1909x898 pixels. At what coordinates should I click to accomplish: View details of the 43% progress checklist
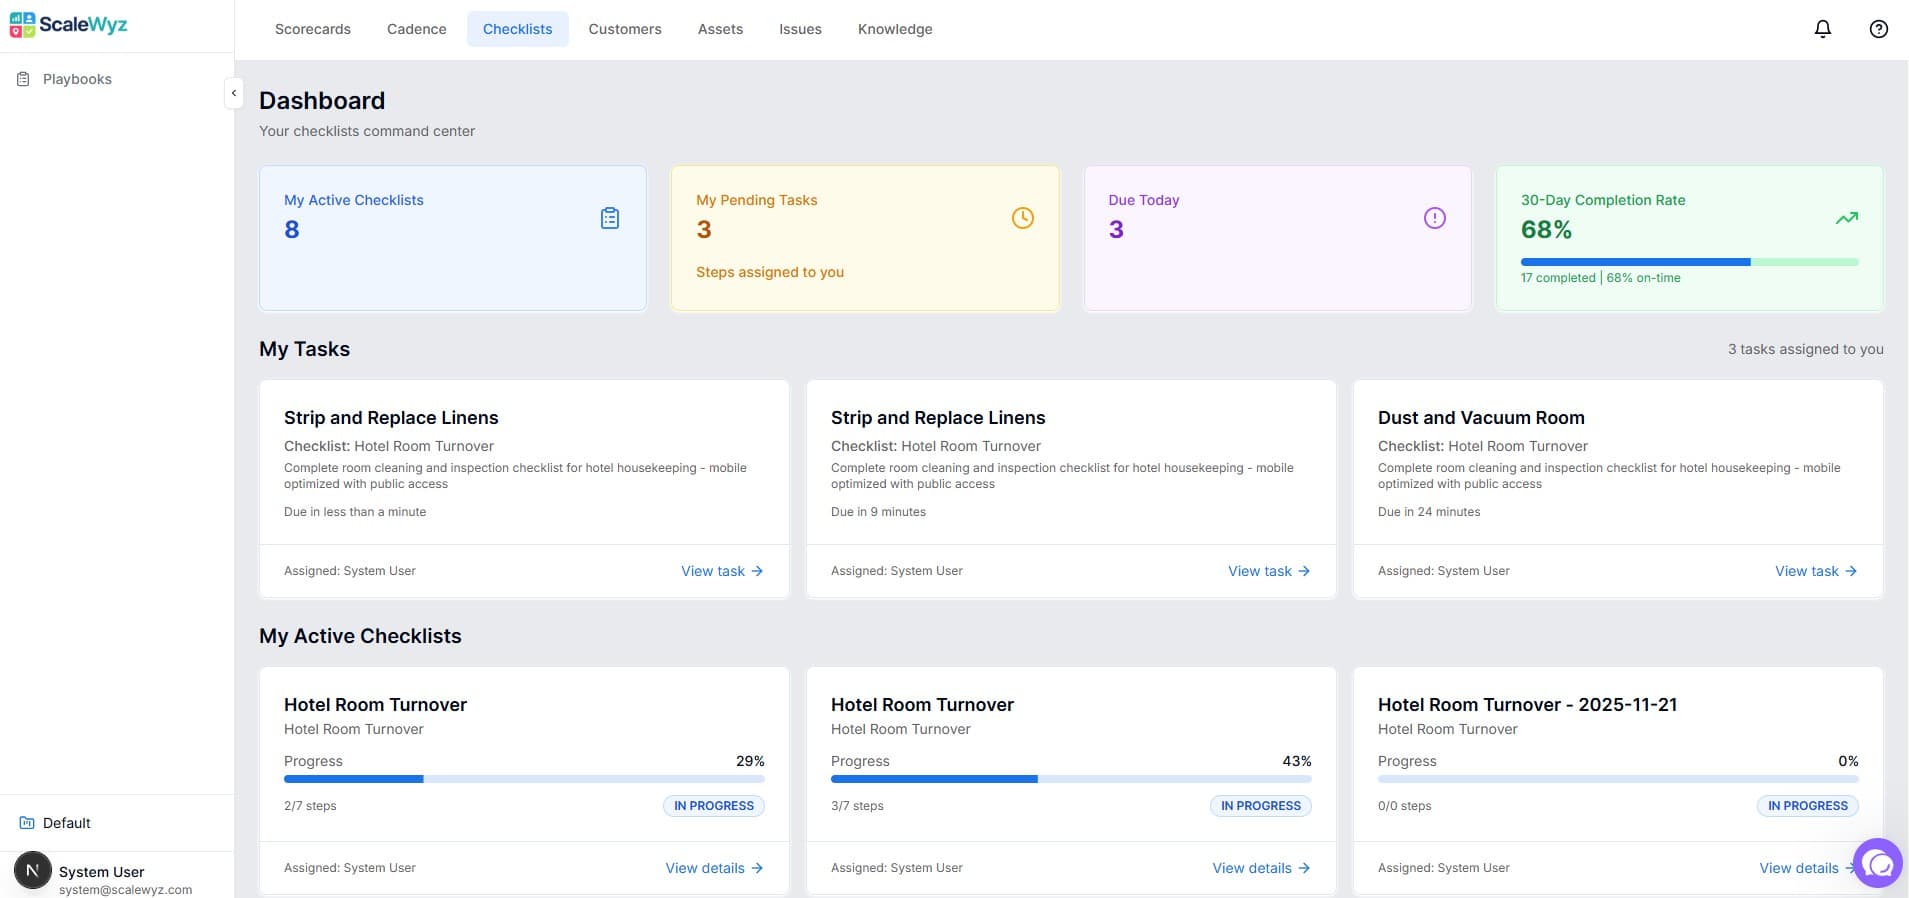(x=1261, y=868)
